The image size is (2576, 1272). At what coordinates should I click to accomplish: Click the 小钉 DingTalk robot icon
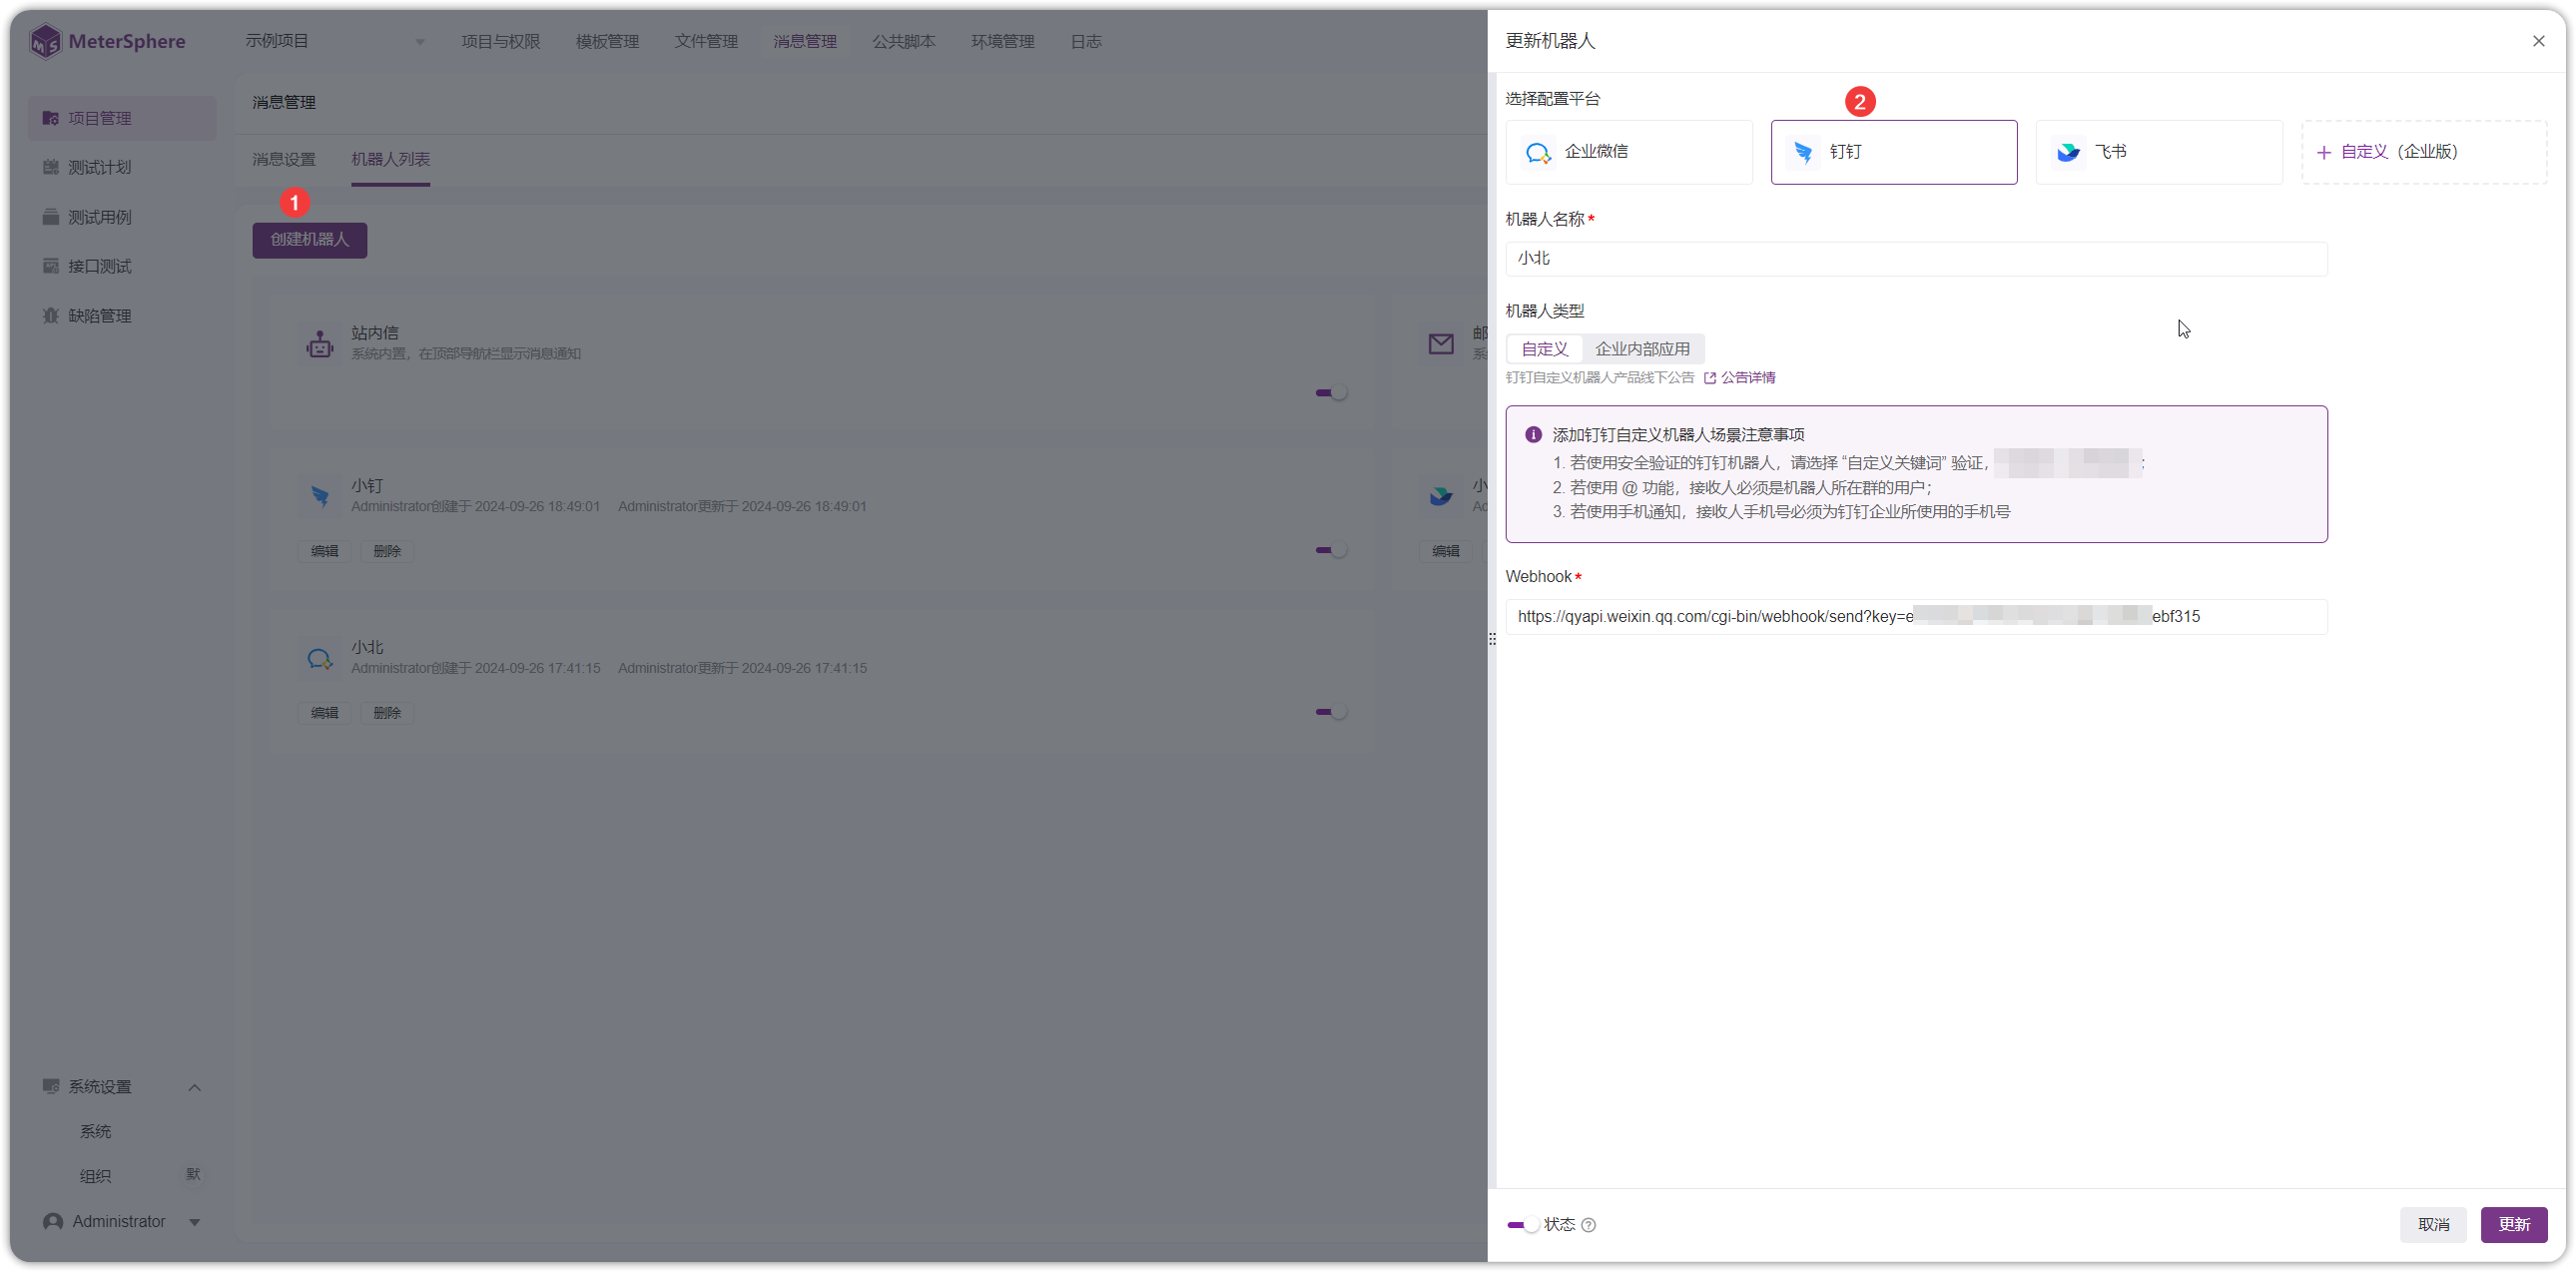point(320,496)
